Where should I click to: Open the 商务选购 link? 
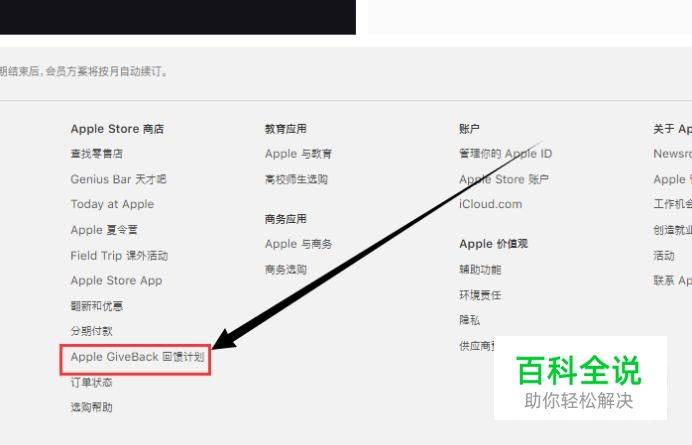pyautogui.click(x=286, y=269)
